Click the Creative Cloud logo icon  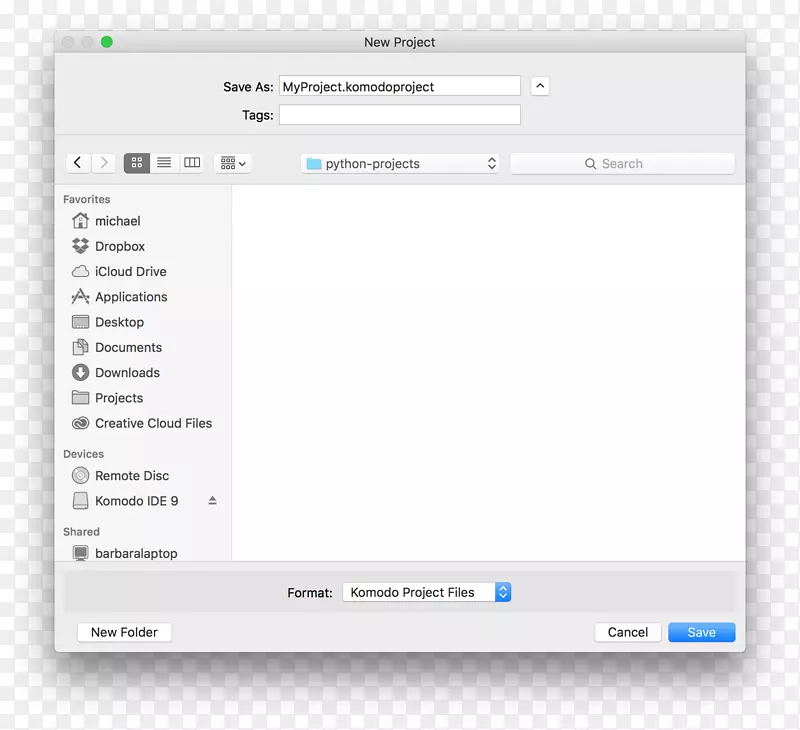coord(80,423)
